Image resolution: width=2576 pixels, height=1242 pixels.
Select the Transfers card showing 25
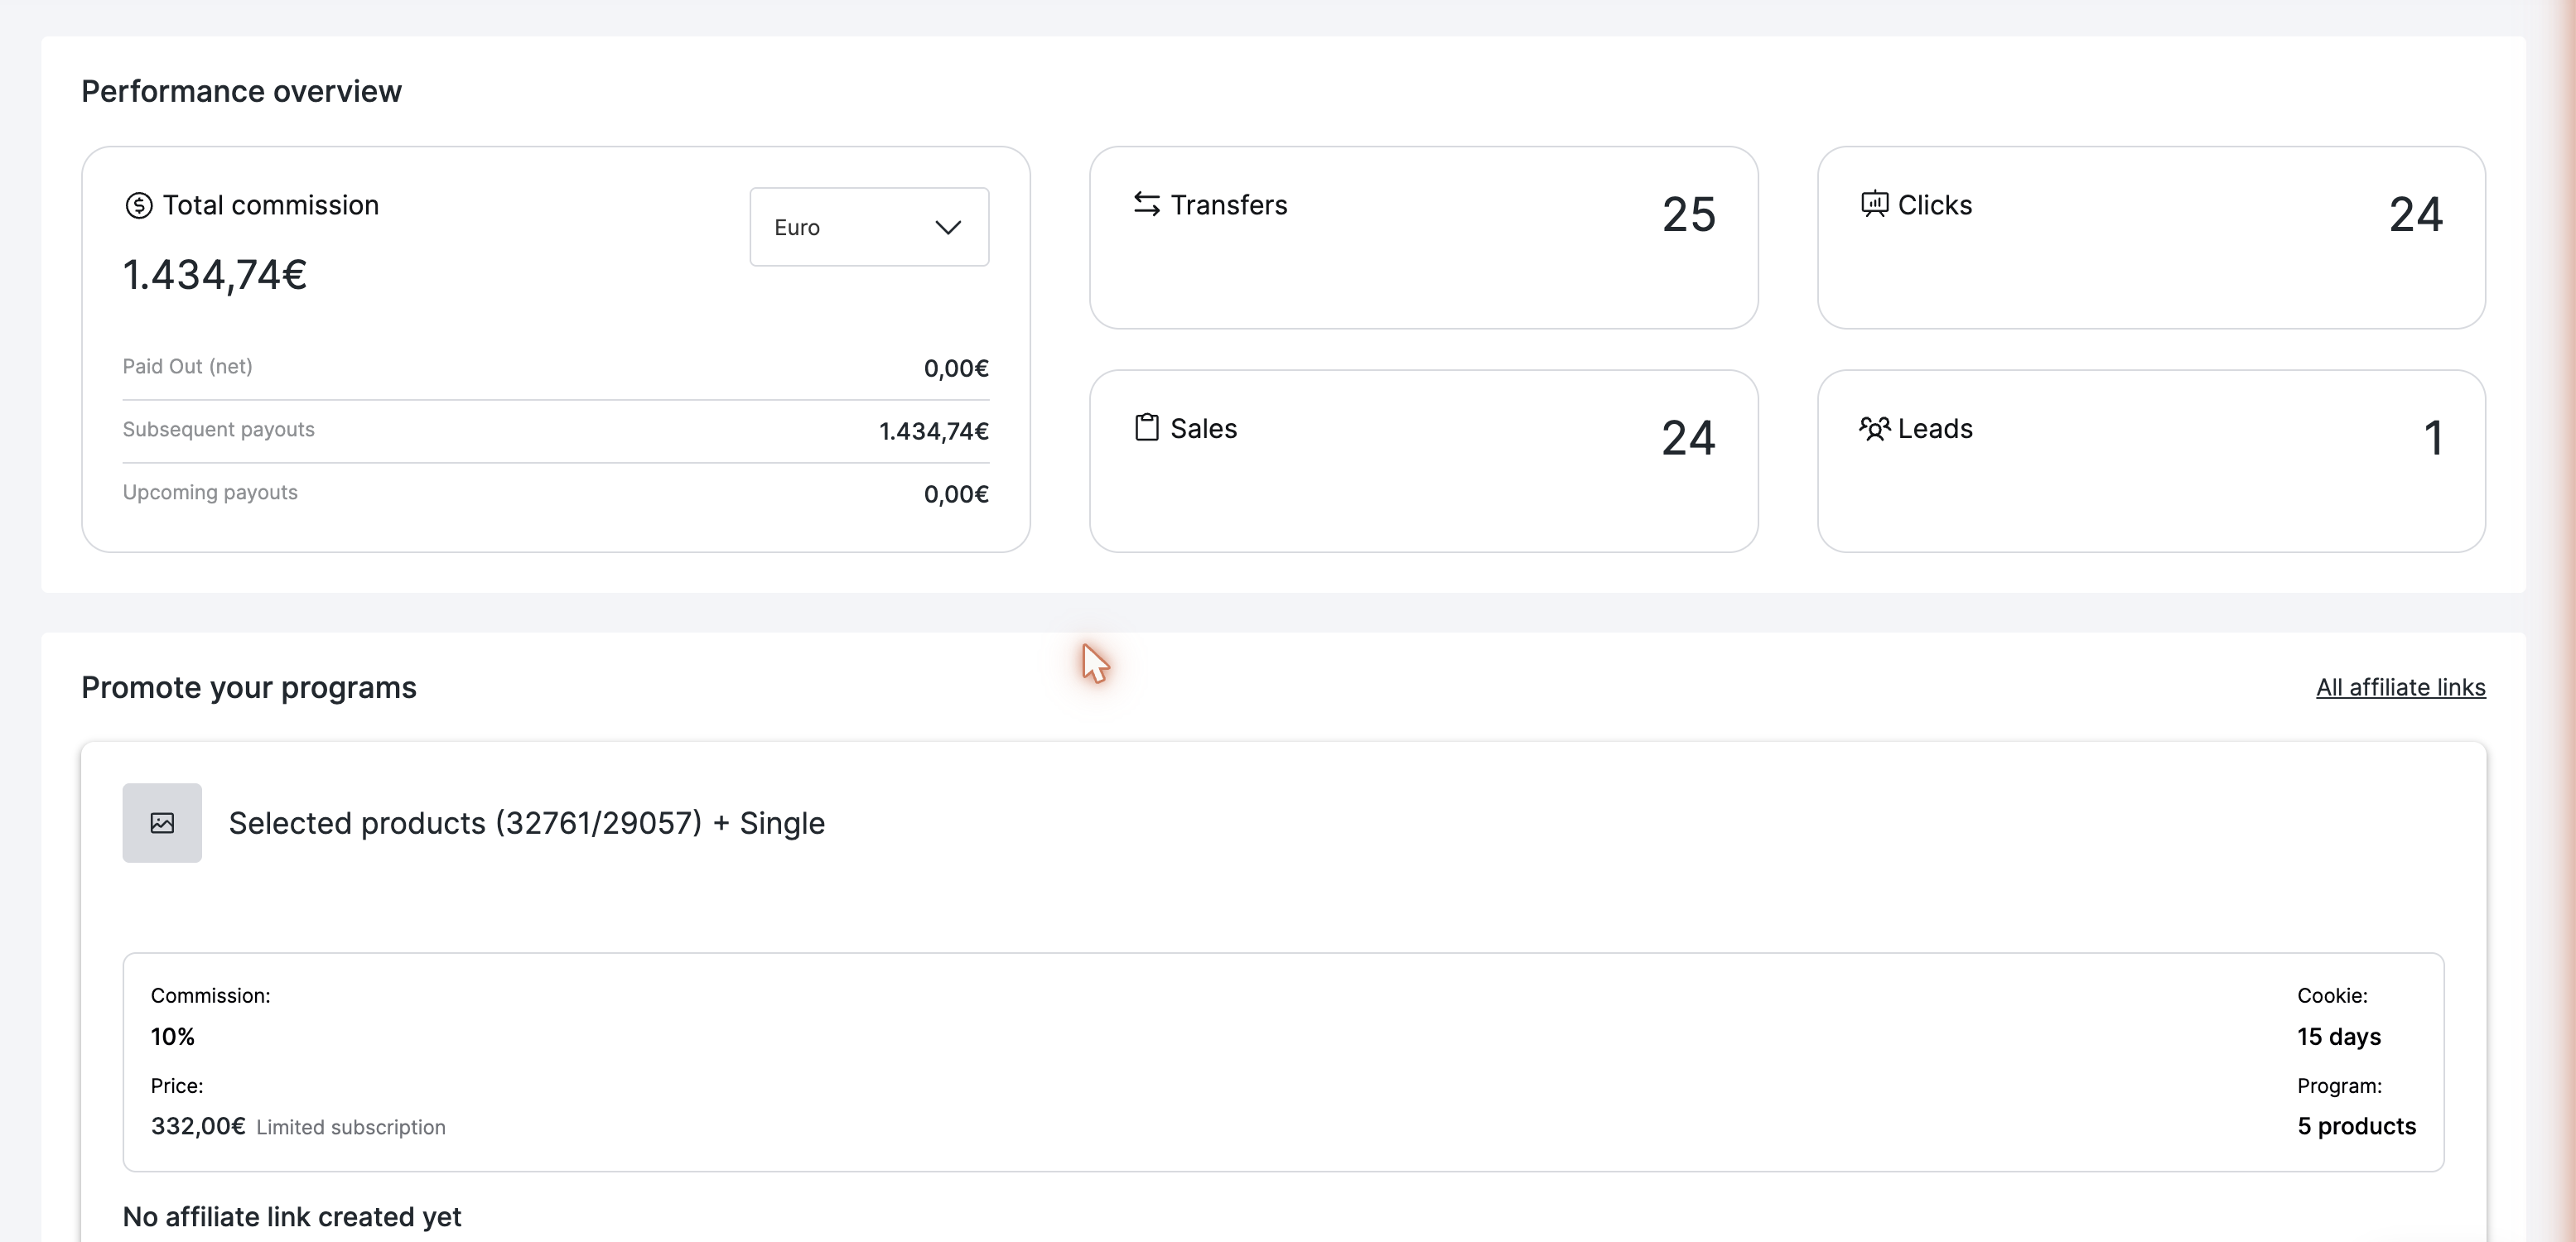tap(1423, 238)
